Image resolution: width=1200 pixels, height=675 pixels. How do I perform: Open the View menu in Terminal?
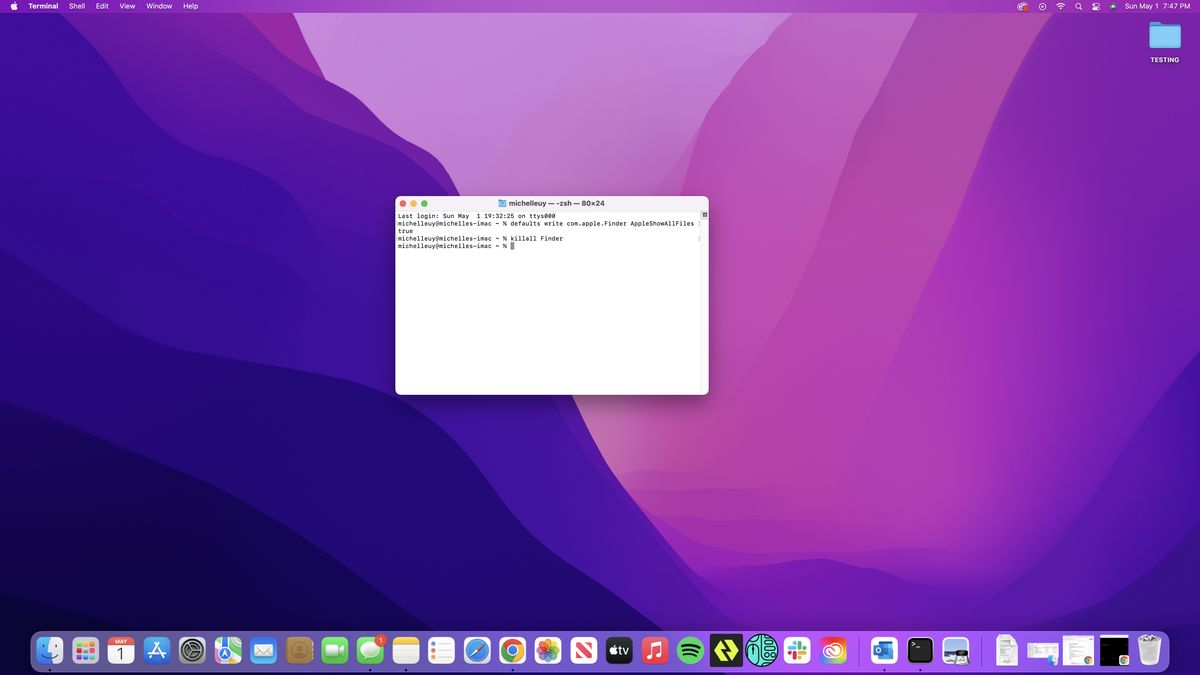point(126,6)
